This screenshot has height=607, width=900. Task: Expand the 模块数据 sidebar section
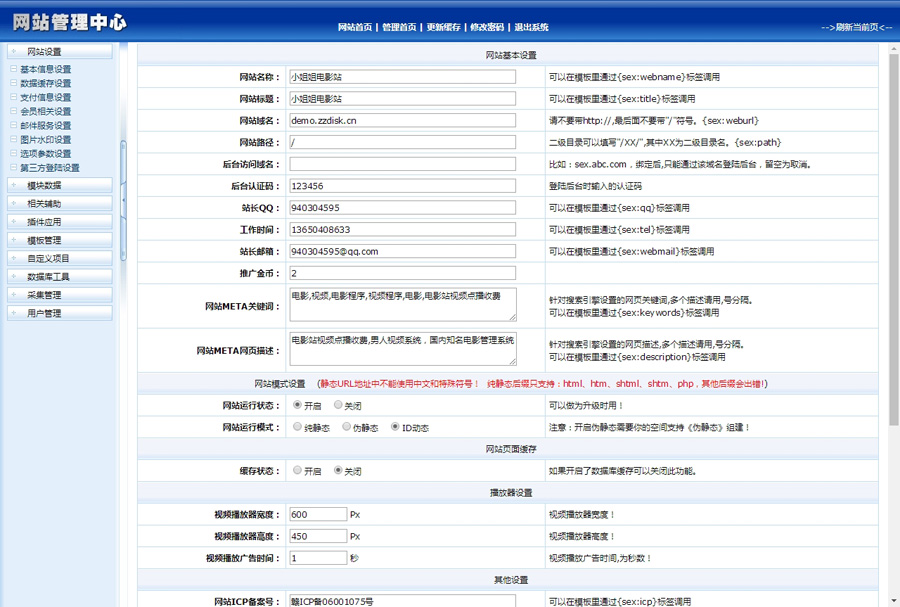(x=58, y=185)
